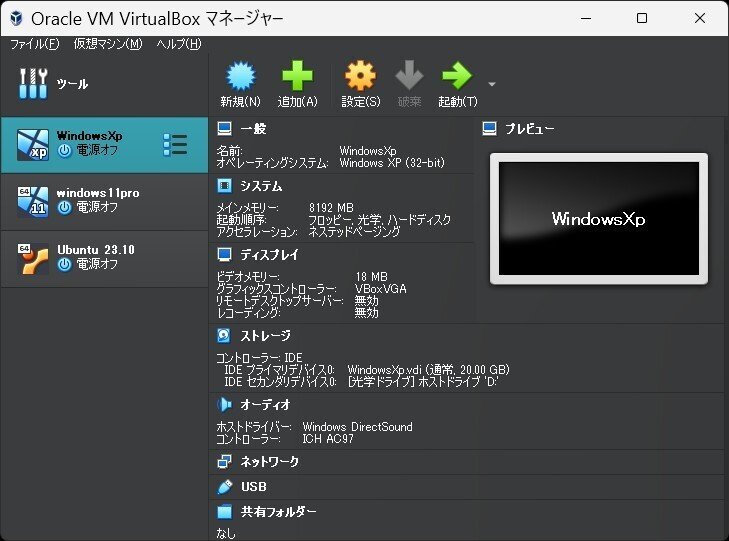
Task: Click the ICH AC97 audio controller value
Action: pyautogui.click(x=328, y=439)
